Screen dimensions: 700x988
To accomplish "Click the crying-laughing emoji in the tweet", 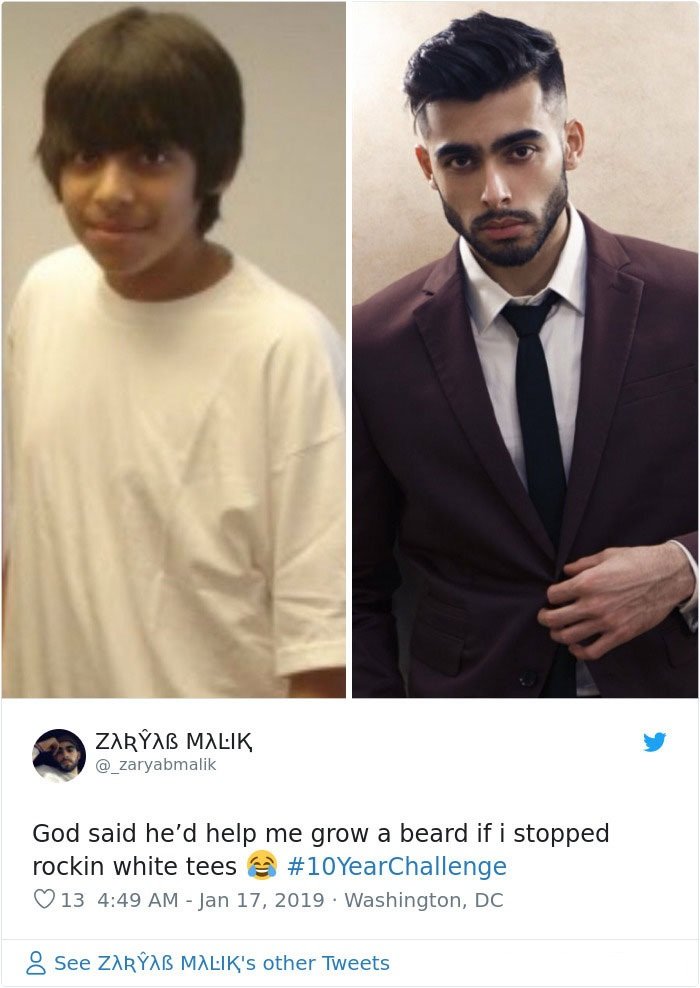I will (x=261, y=864).
